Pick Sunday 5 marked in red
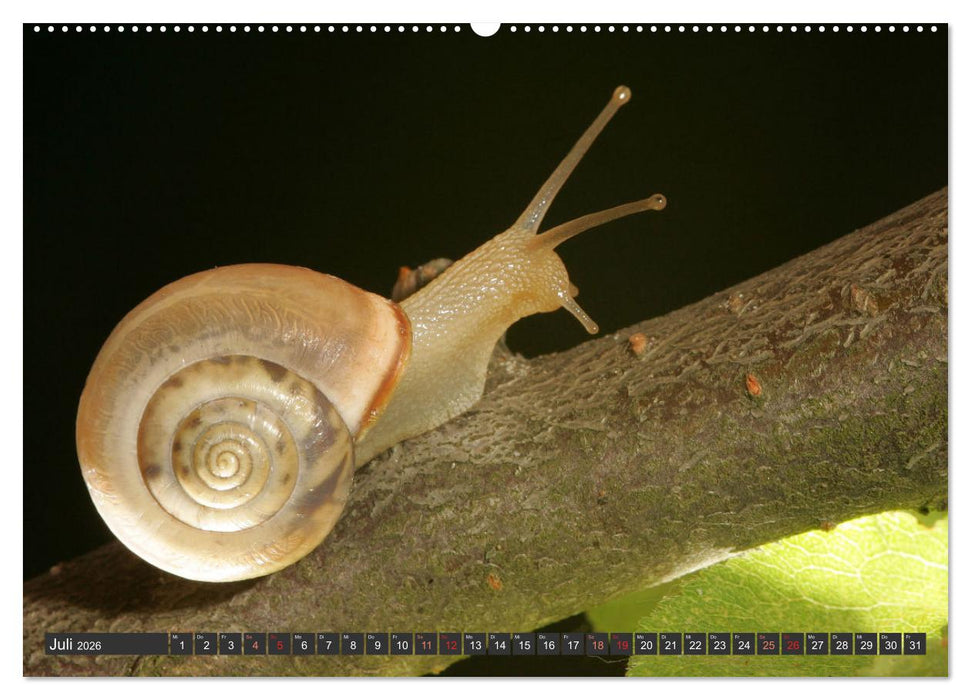 [x=279, y=644]
